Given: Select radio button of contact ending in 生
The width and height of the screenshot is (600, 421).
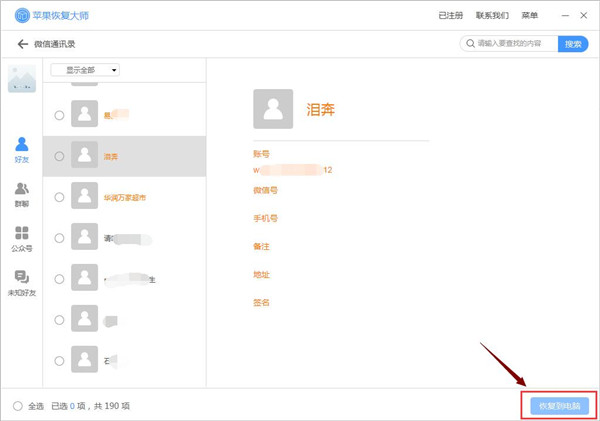Looking at the screenshot, I should 59,279.
